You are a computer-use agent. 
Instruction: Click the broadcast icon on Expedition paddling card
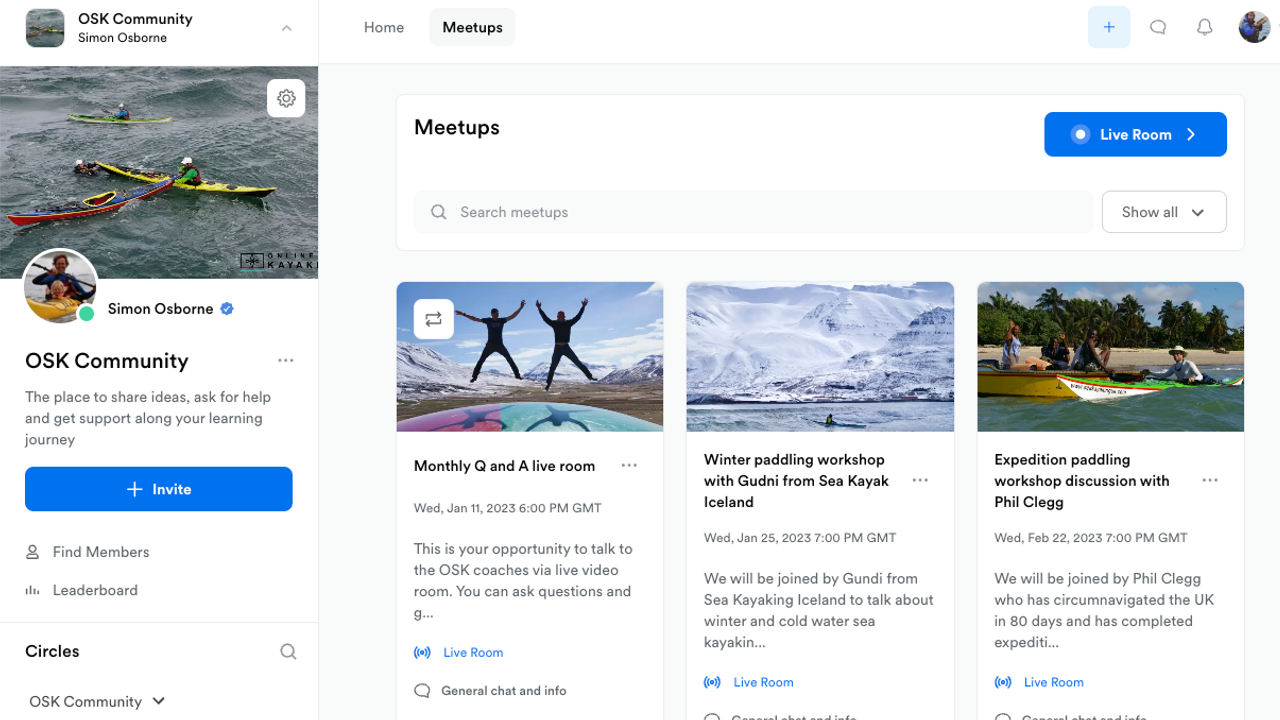click(x=1003, y=682)
